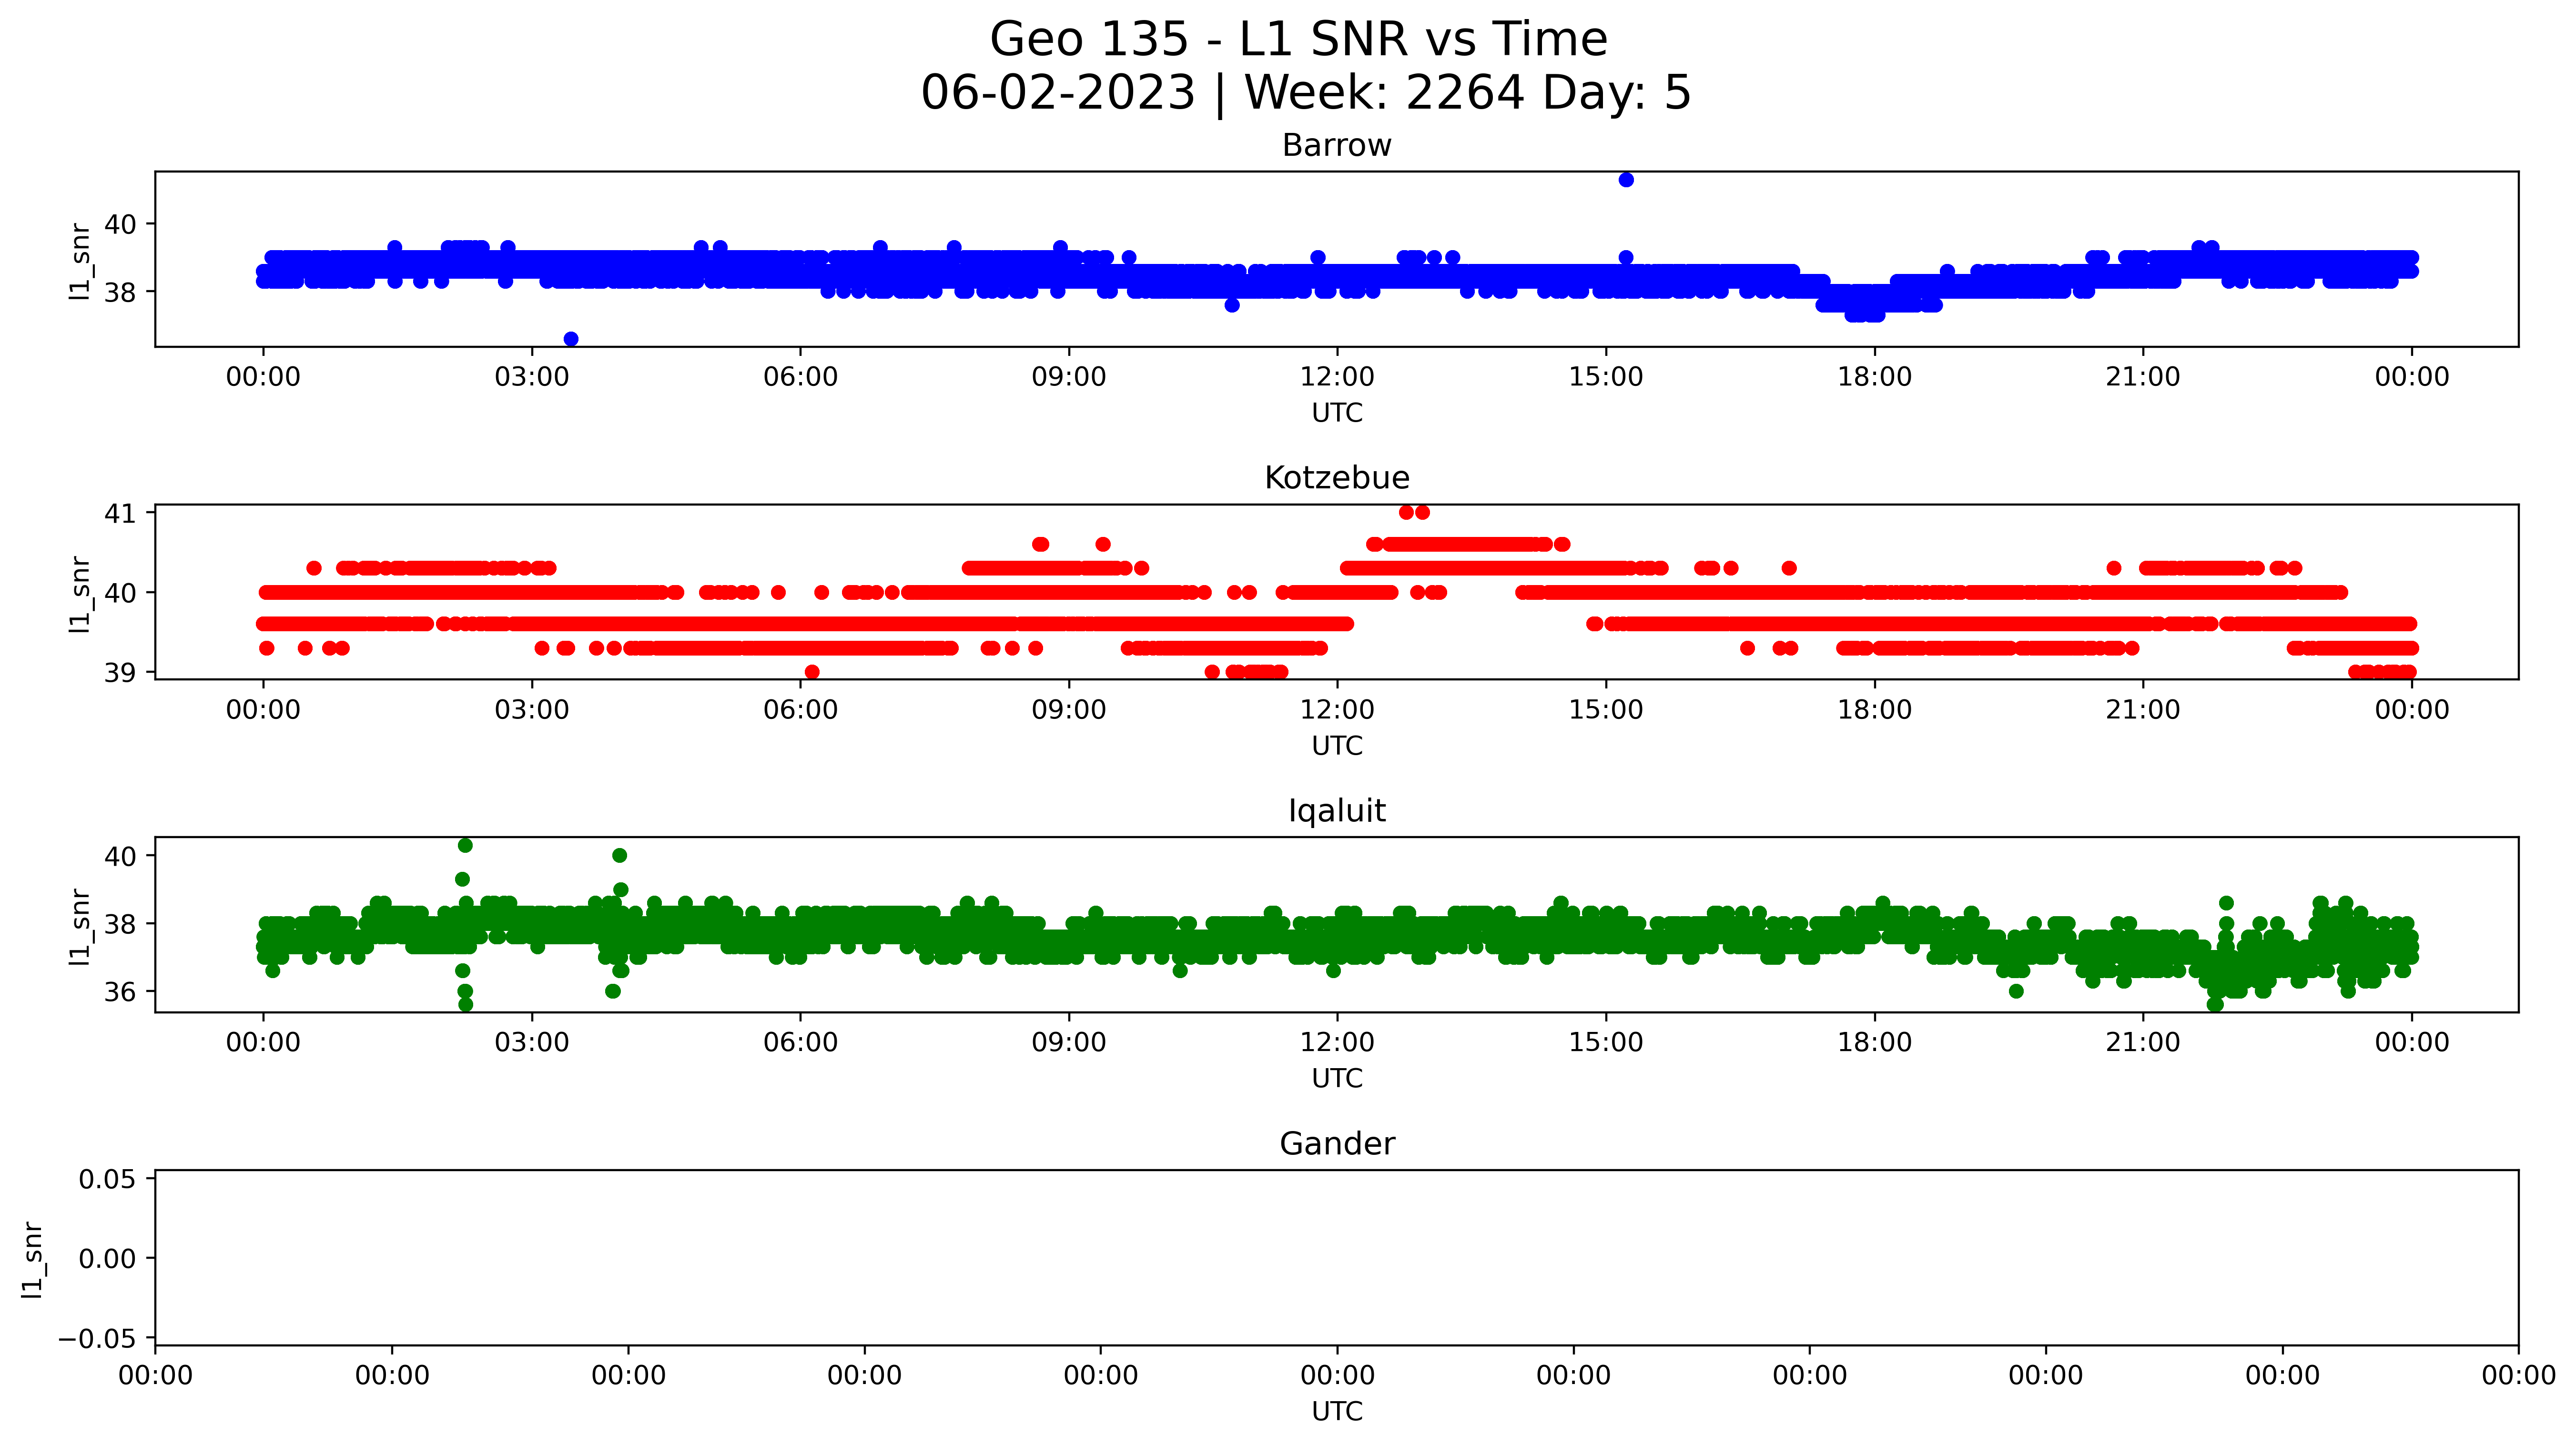Click the "15:00" tick on Barrow x-axis
The width and height of the screenshot is (2576, 1445).
[x=1606, y=377]
